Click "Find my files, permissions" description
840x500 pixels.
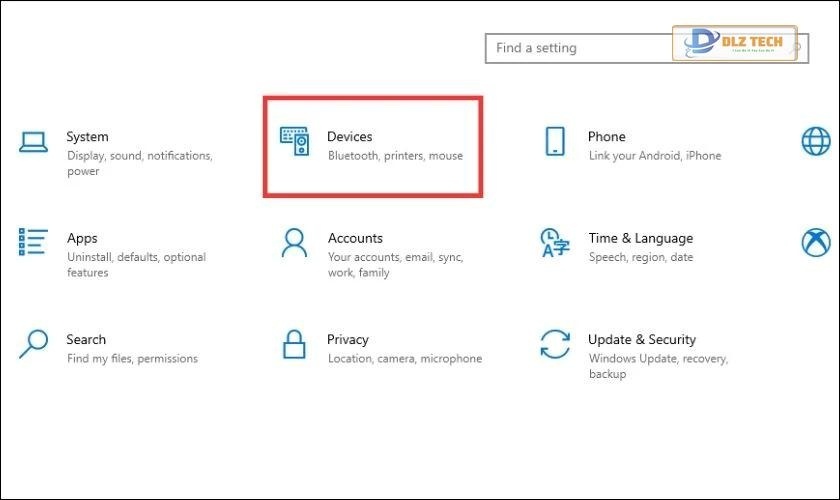tap(132, 359)
